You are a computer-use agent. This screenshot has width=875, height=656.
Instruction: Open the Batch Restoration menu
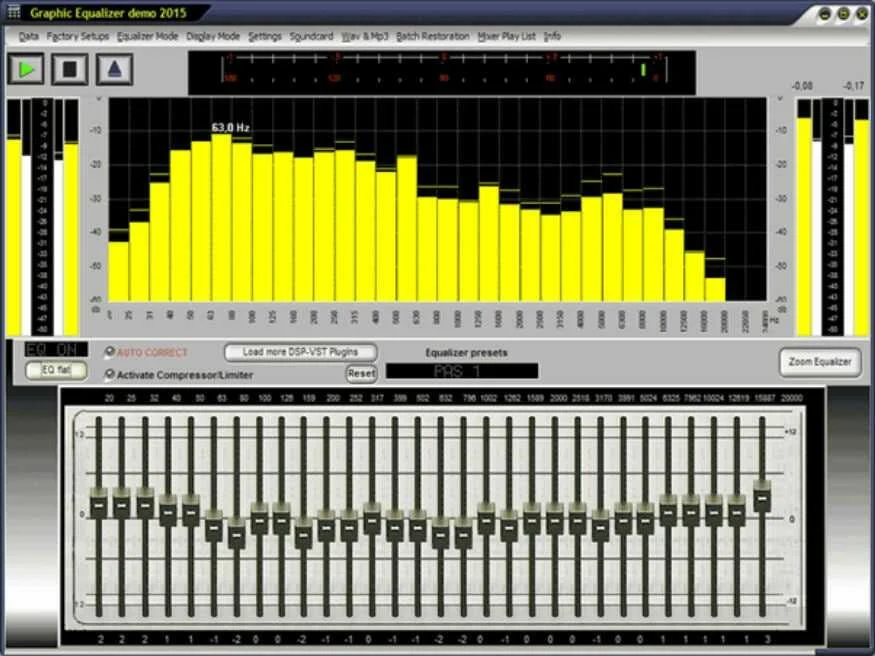tap(432, 35)
